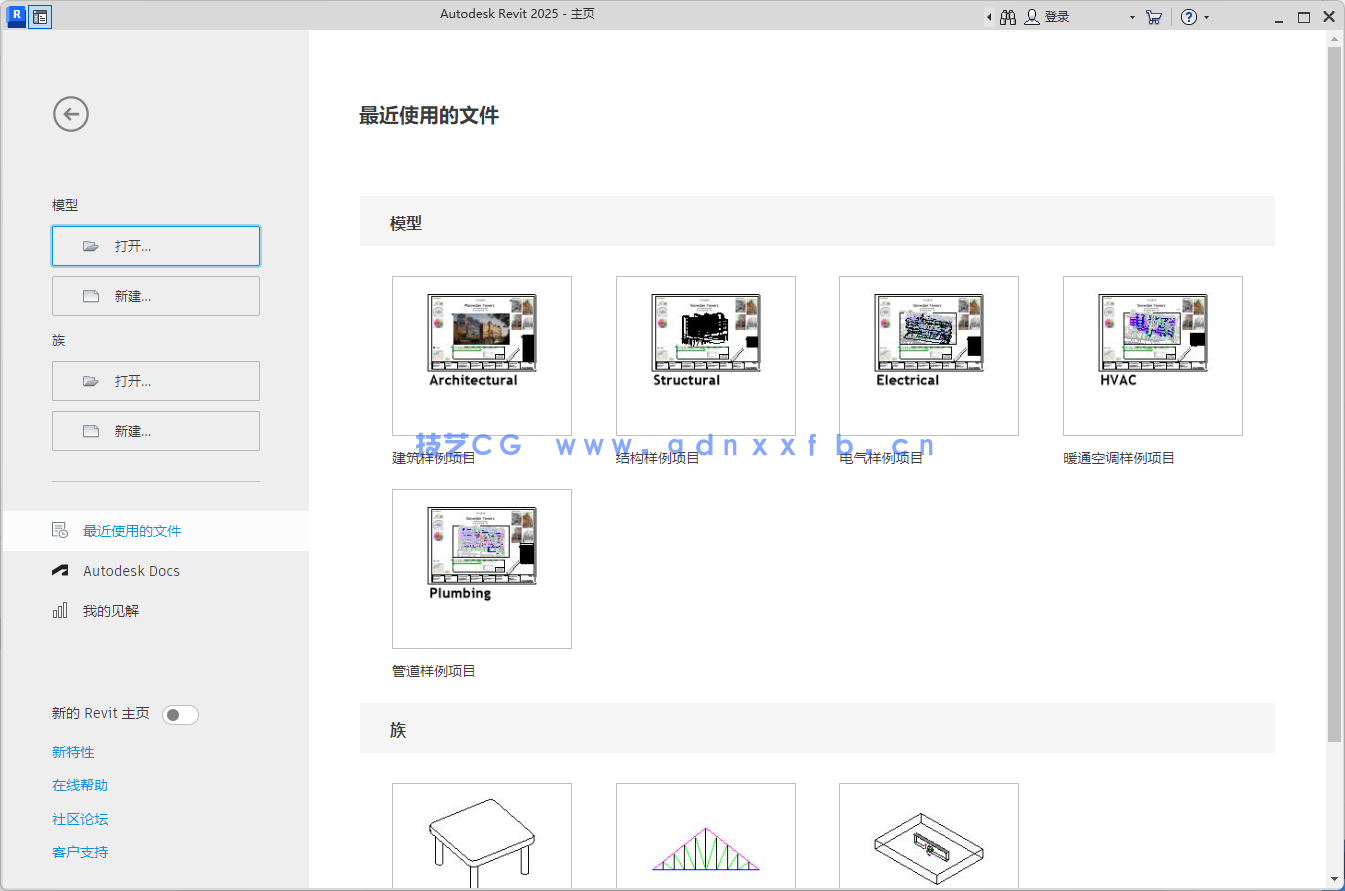Visit the 社区论坛 link
This screenshot has width=1345, height=891.
(79, 818)
